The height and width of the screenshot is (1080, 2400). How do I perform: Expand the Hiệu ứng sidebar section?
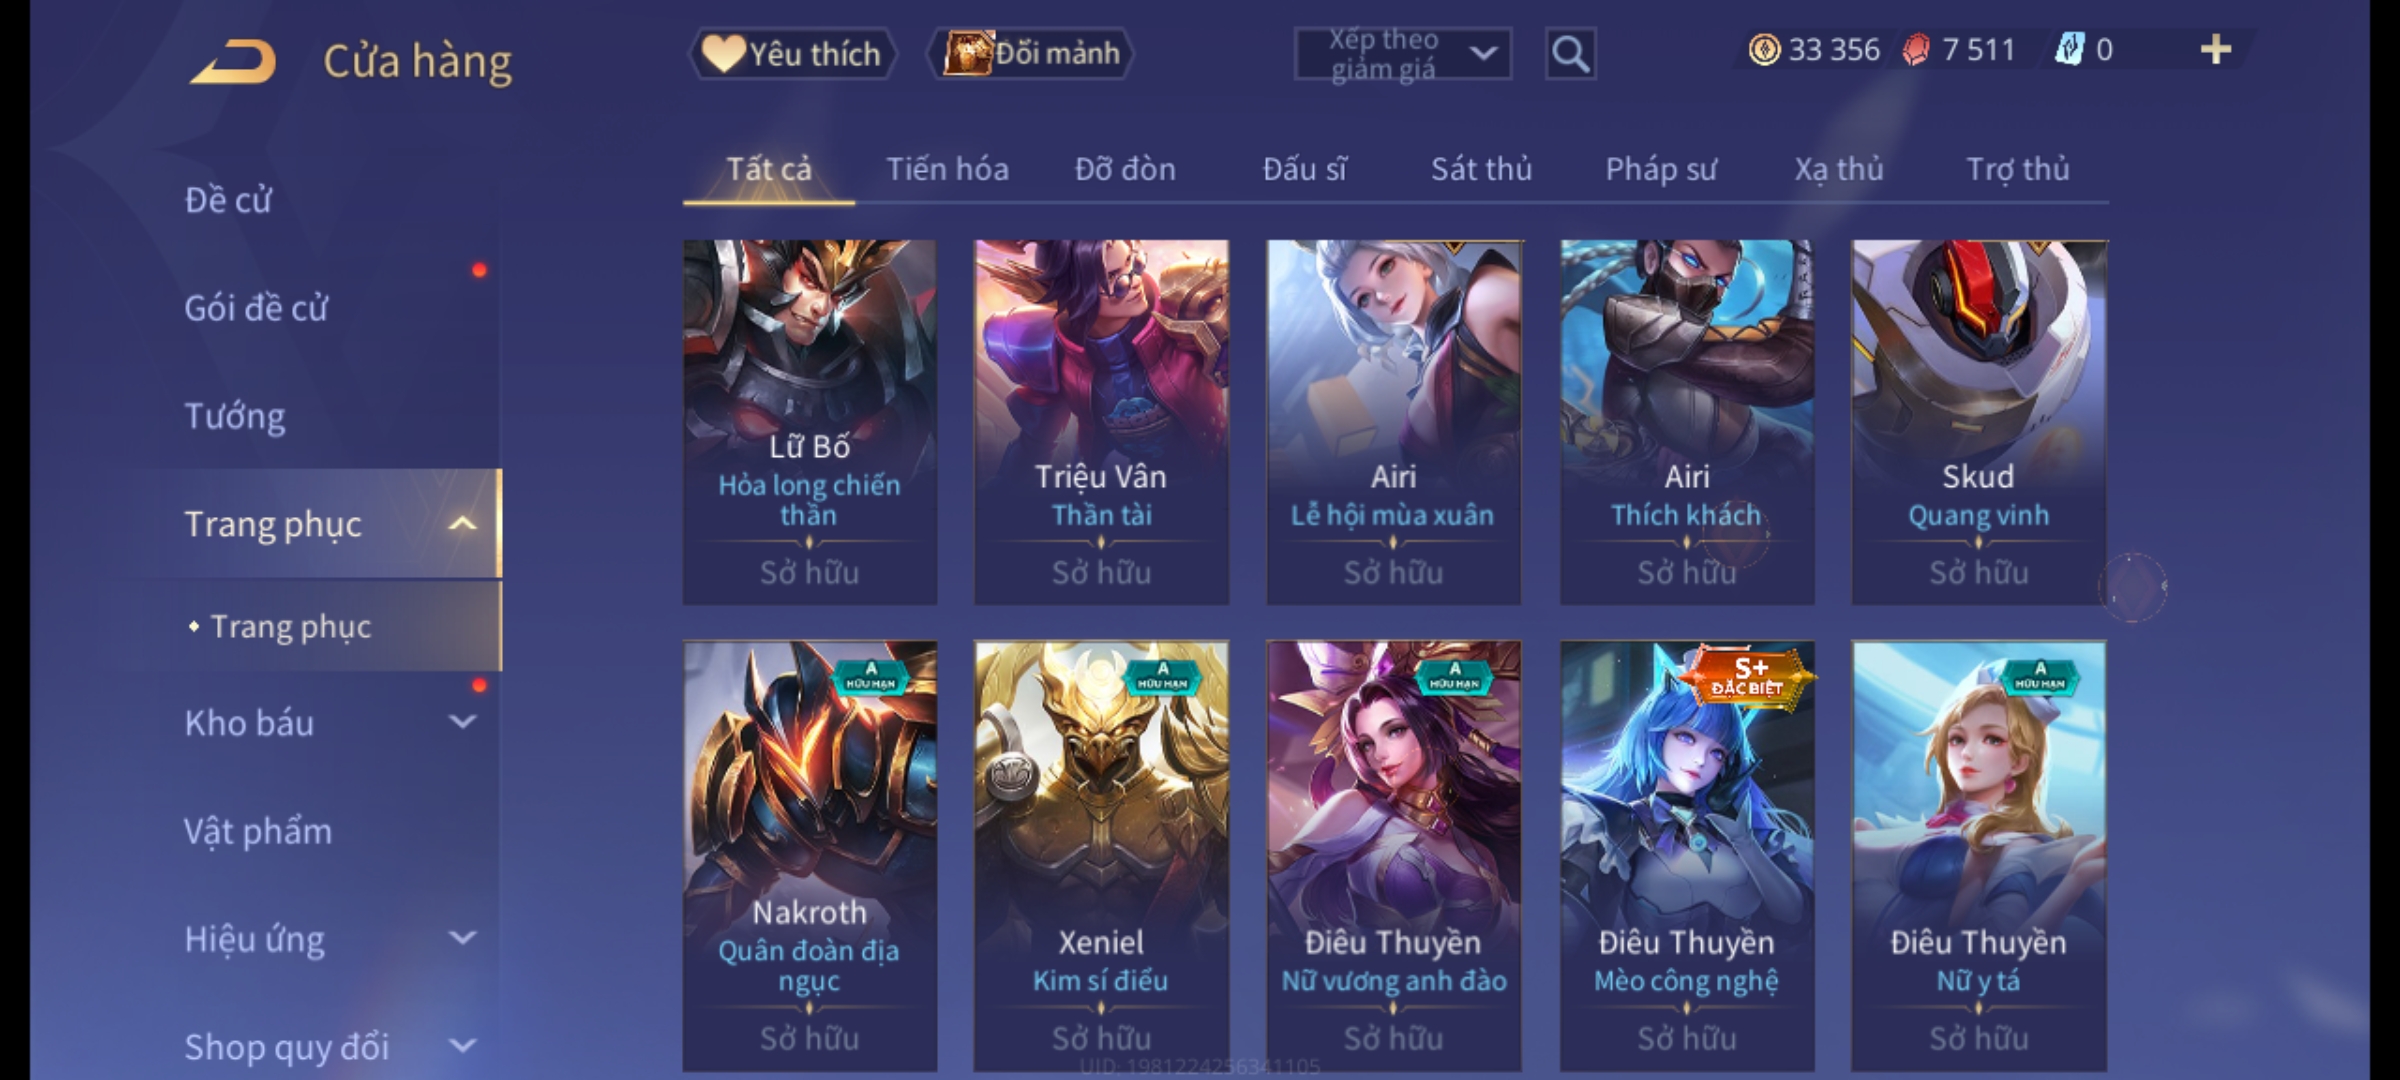(x=462, y=938)
